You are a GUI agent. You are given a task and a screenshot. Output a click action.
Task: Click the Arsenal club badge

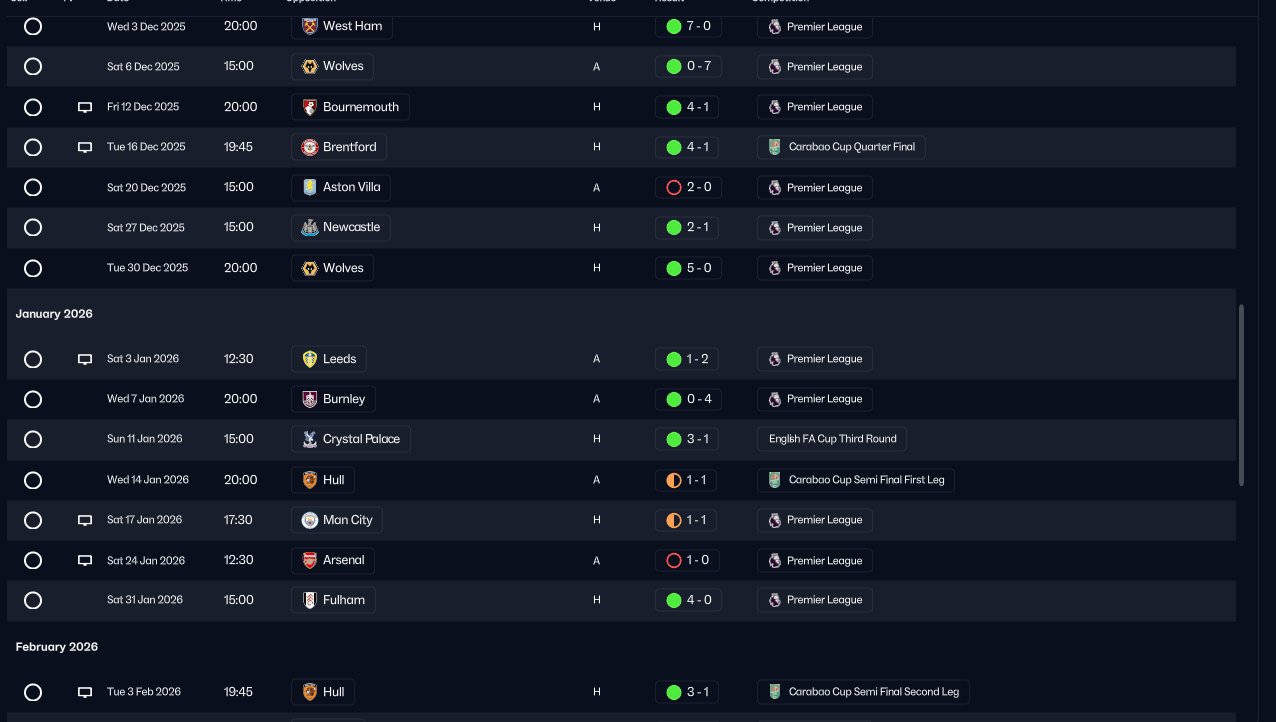[x=310, y=560]
